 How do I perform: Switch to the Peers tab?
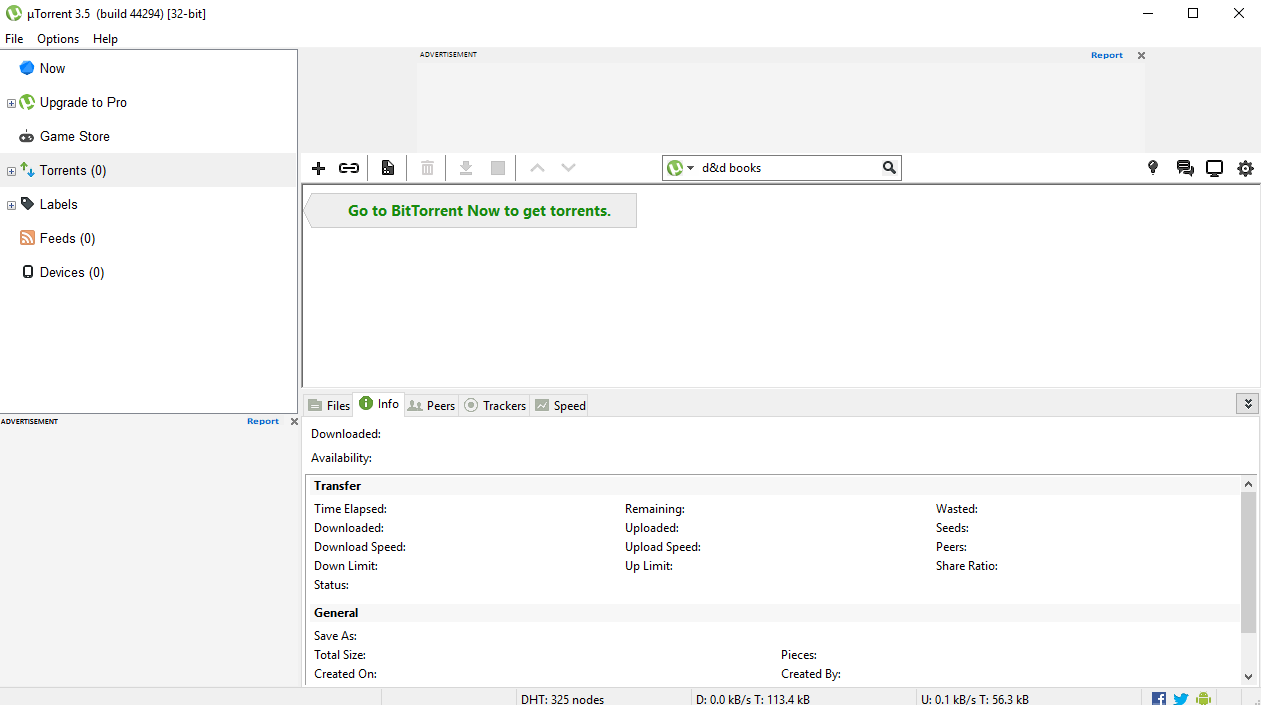pos(431,405)
